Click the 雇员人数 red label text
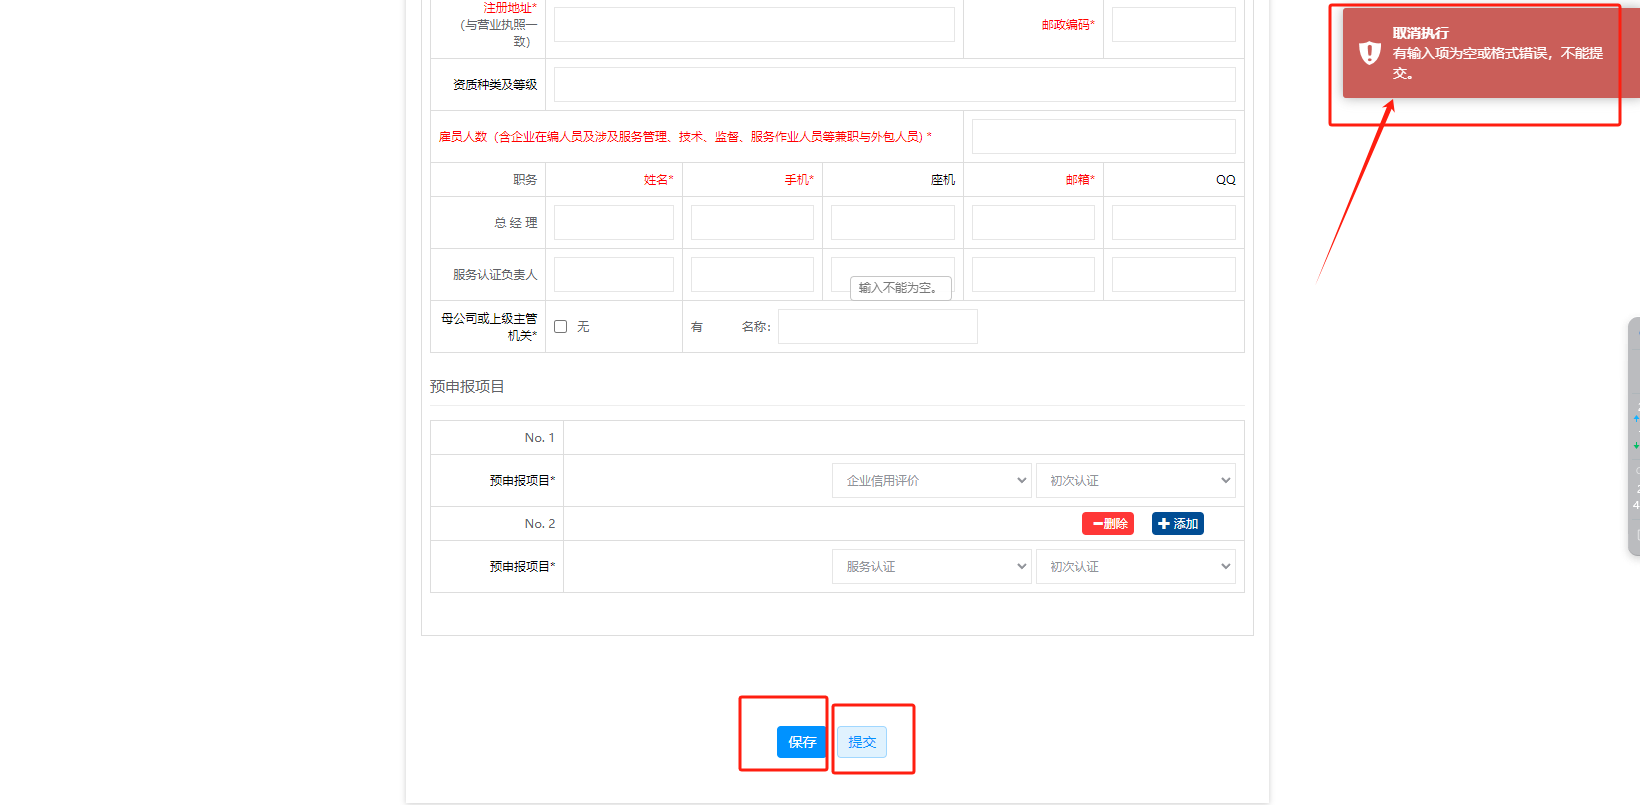This screenshot has width=1640, height=805. (x=685, y=136)
